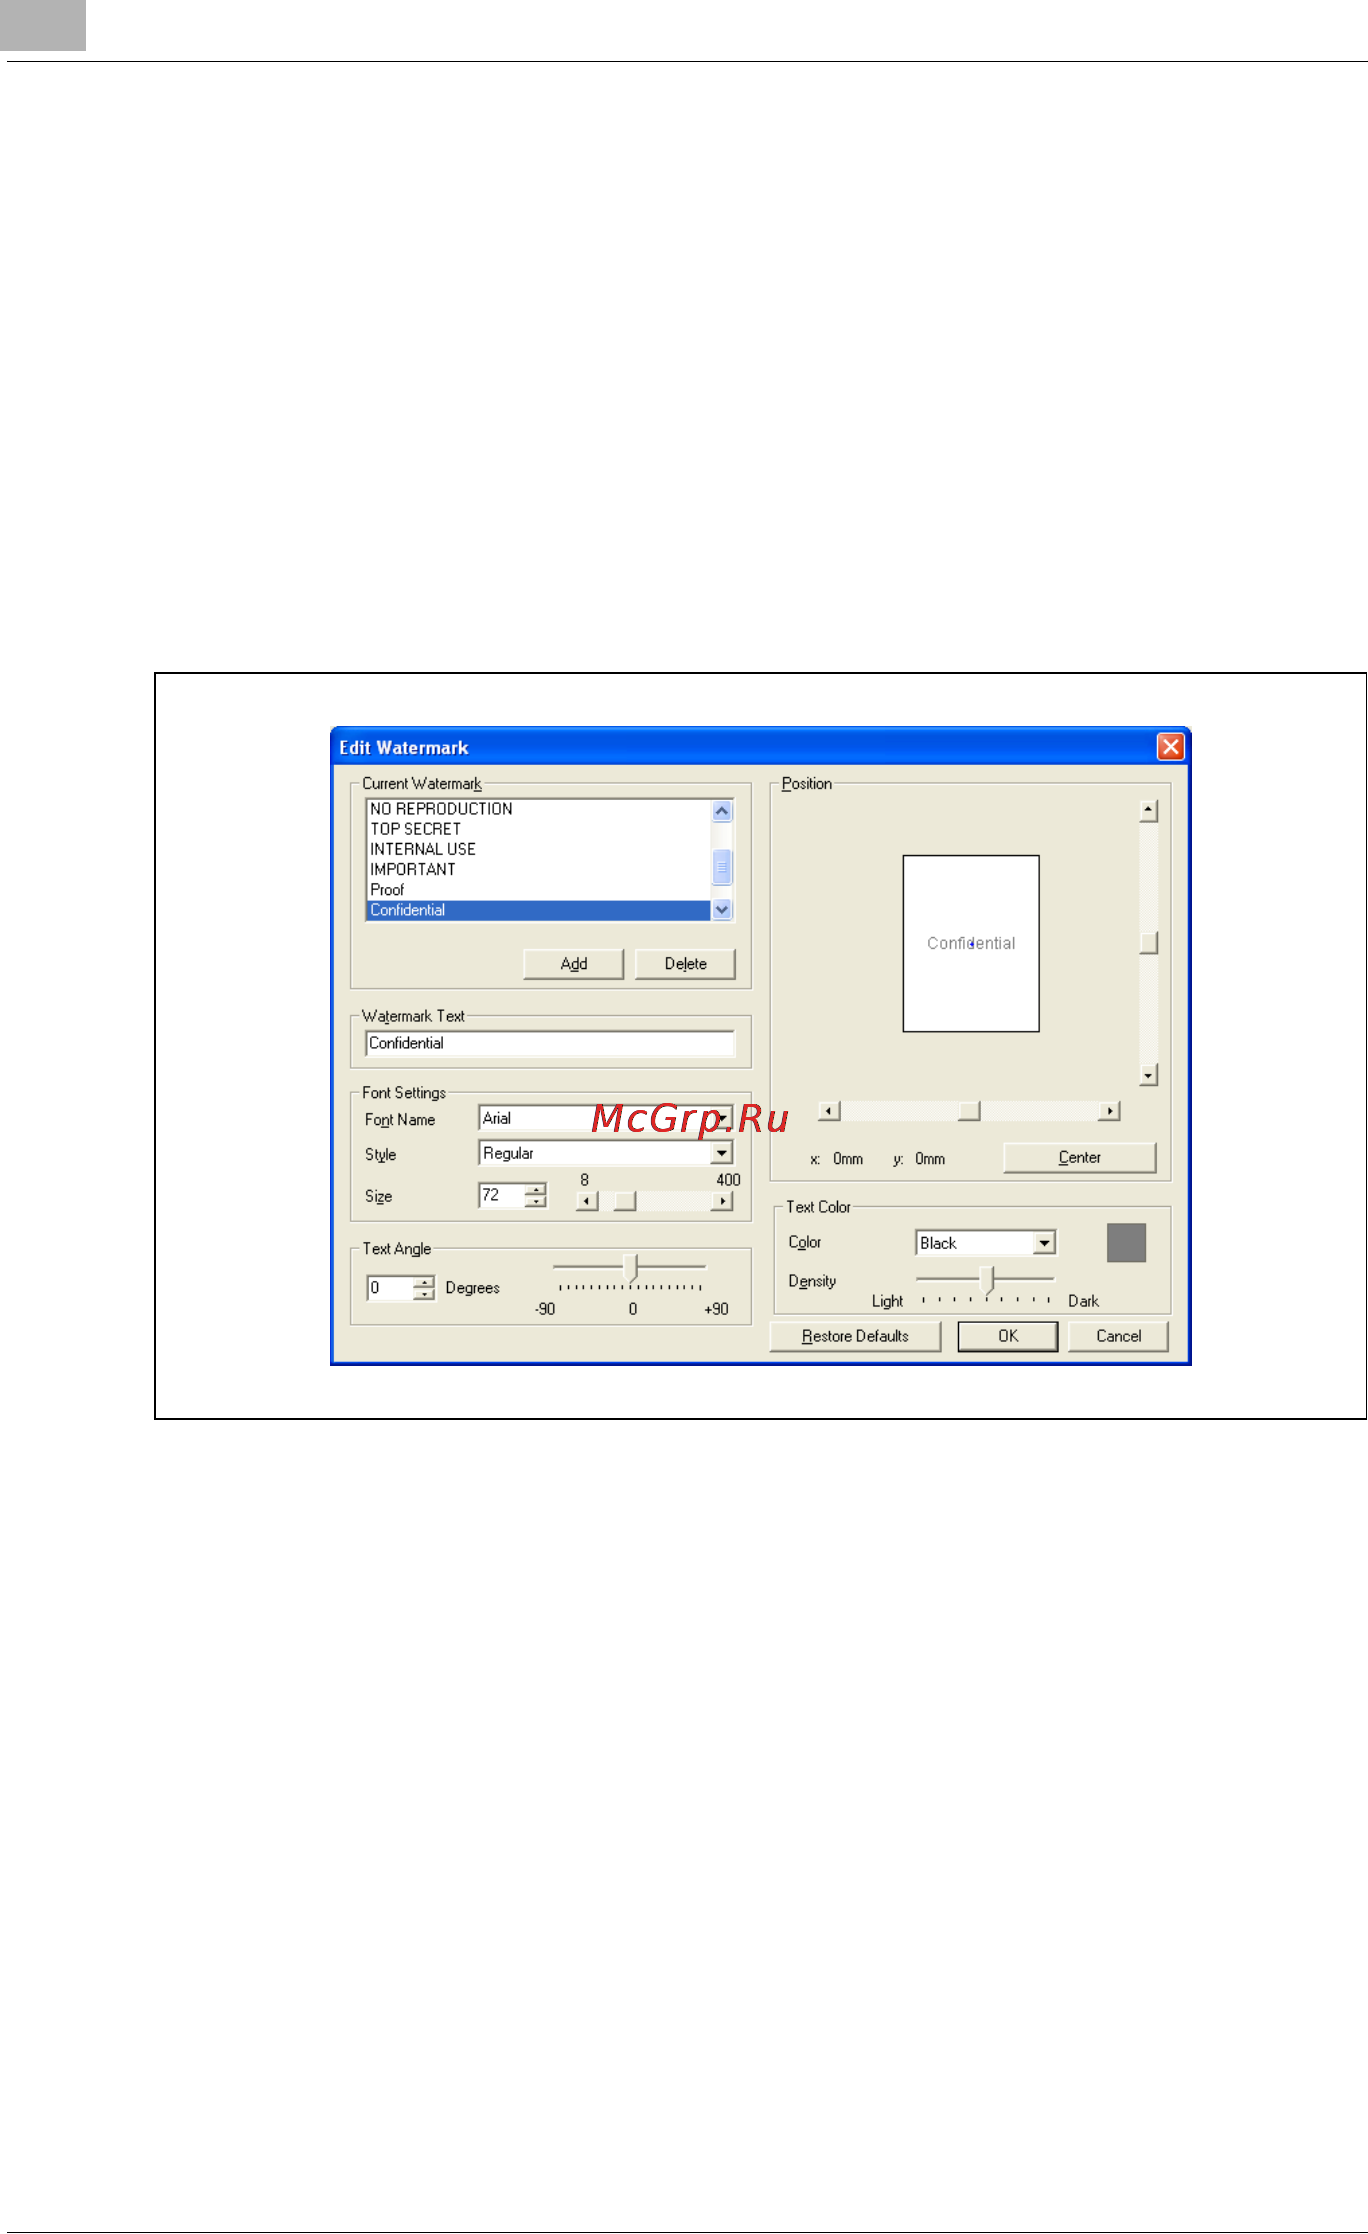Decrease text angle with spinner down
This screenshot has height=2234, width=1368.
425,1294
